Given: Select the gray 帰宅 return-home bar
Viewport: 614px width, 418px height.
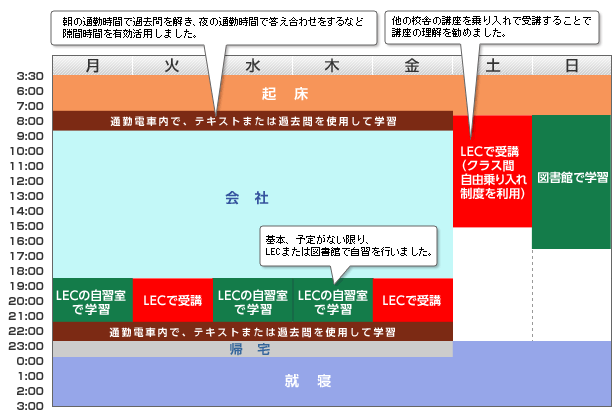Looking at the screenshot, I should (253, 349).
